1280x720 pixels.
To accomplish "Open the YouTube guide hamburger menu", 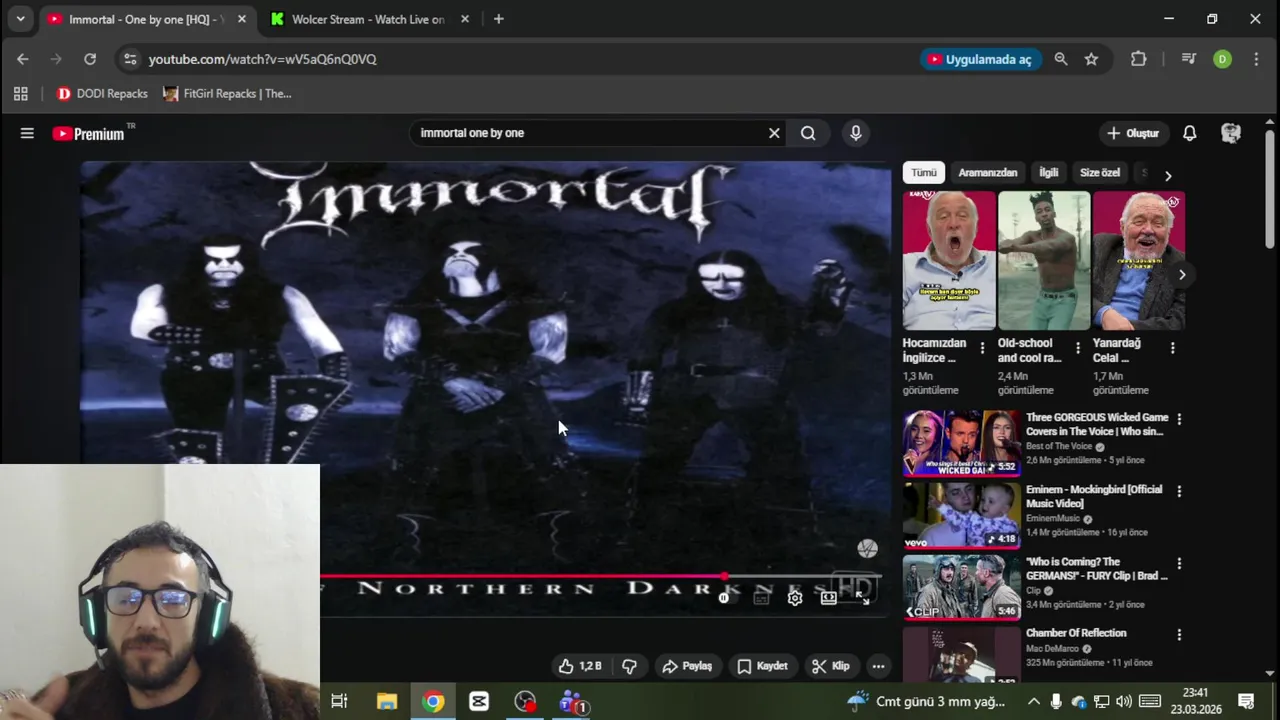I will coord(27,133).
